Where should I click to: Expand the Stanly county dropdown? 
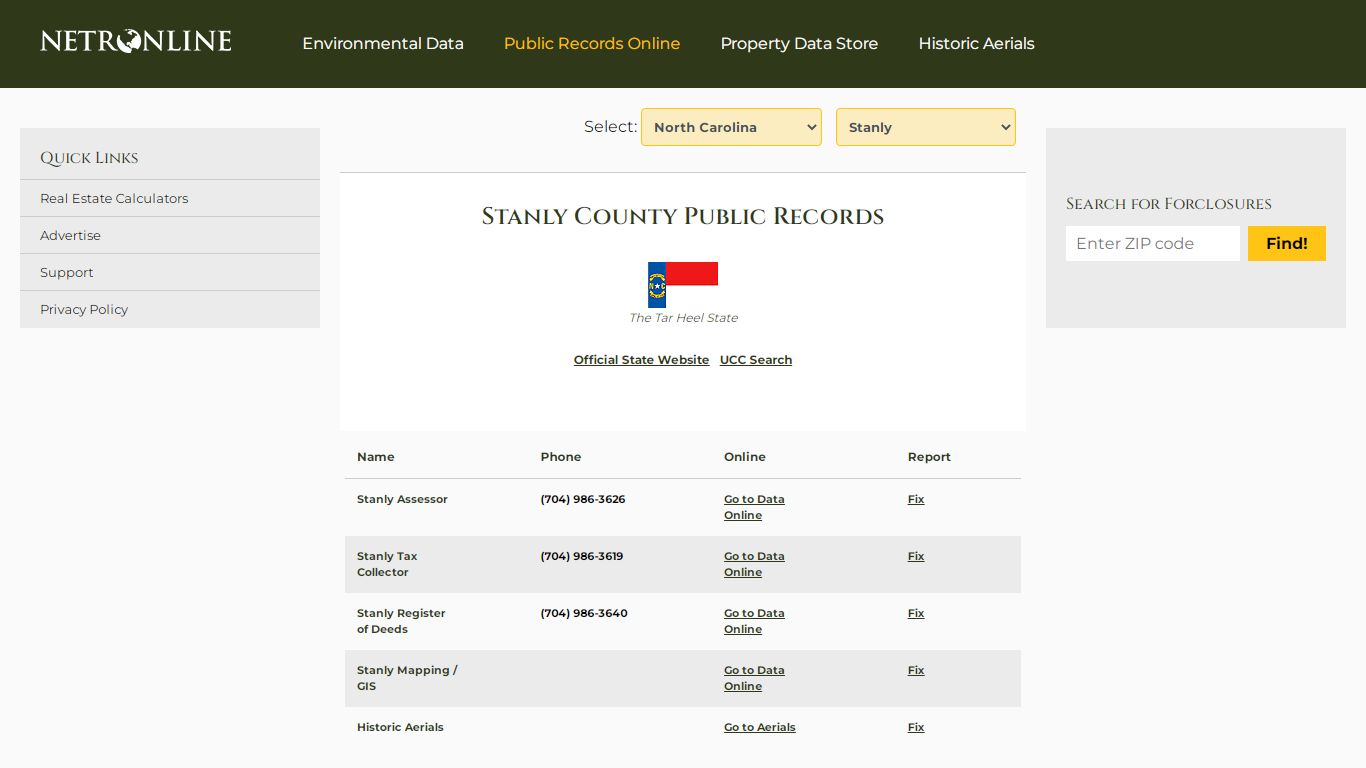point(926,127)
